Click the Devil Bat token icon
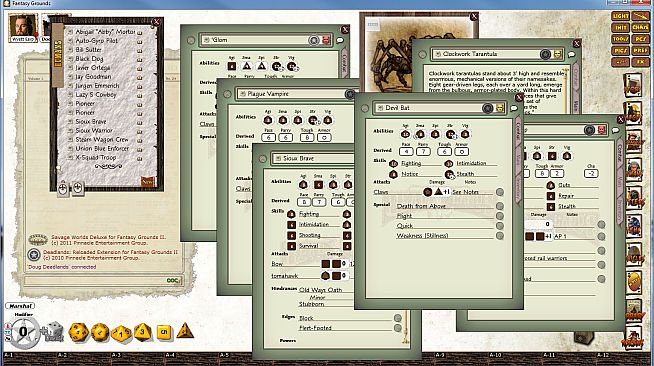The height and width of the screenshot is (366, 654). (488, 108)
